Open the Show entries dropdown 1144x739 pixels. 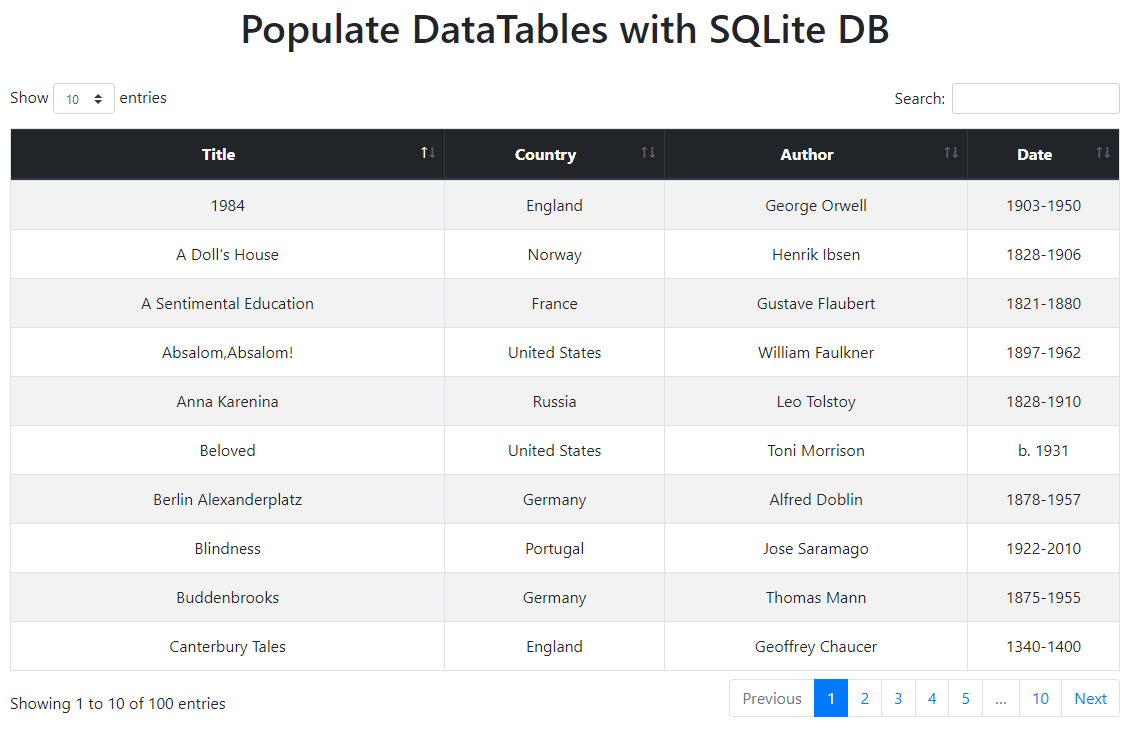(84, 98)
